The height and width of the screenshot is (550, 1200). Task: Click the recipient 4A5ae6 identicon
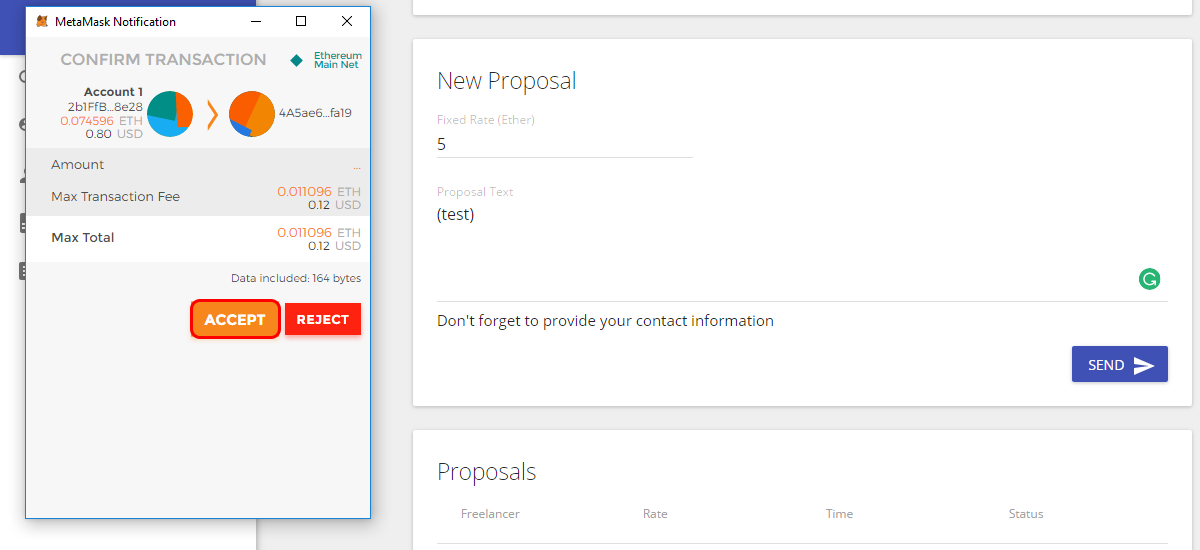(x=252, y=113)
